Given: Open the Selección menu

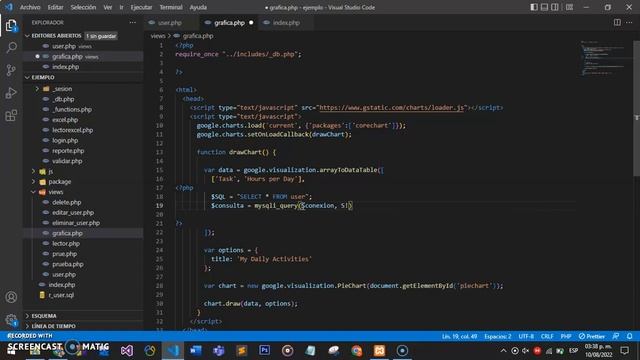Looking at the screenshot, I should point(83,7).
